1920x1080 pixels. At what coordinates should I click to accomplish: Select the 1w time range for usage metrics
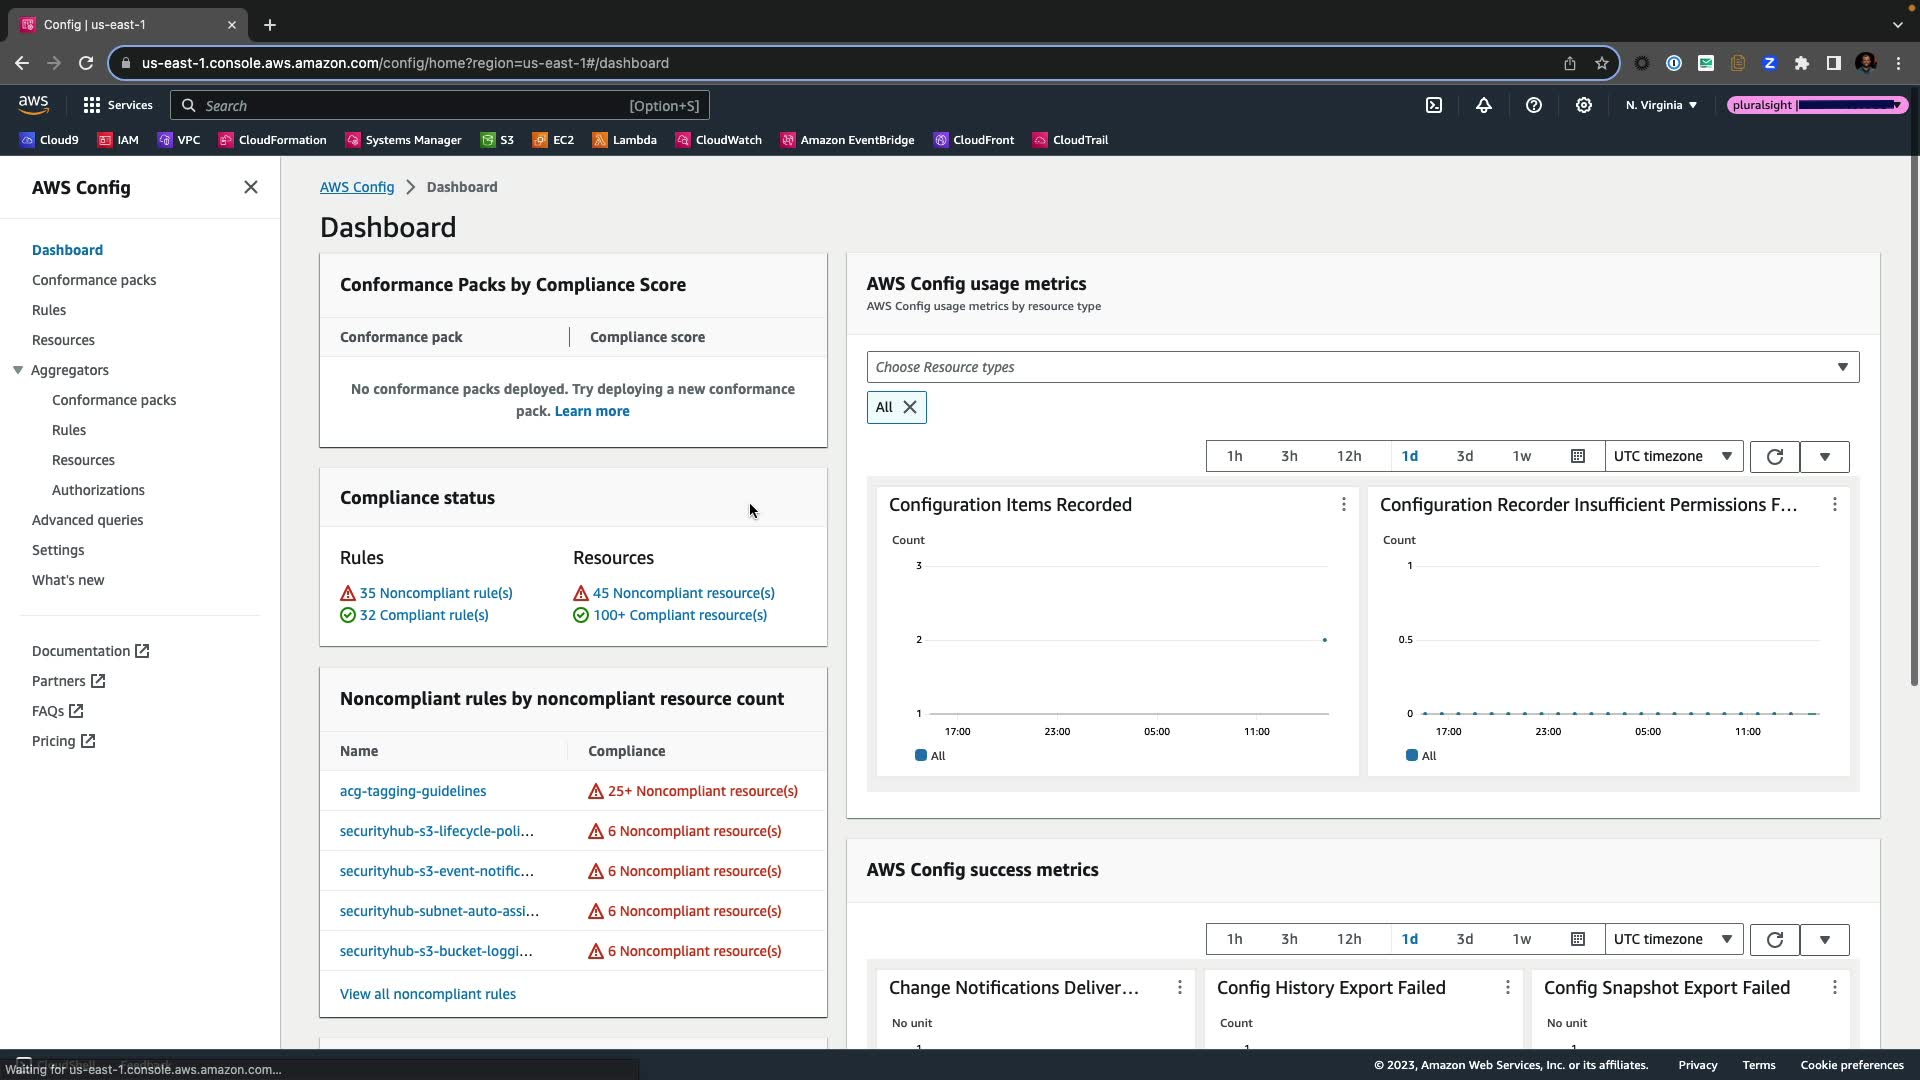(1521, 457)
